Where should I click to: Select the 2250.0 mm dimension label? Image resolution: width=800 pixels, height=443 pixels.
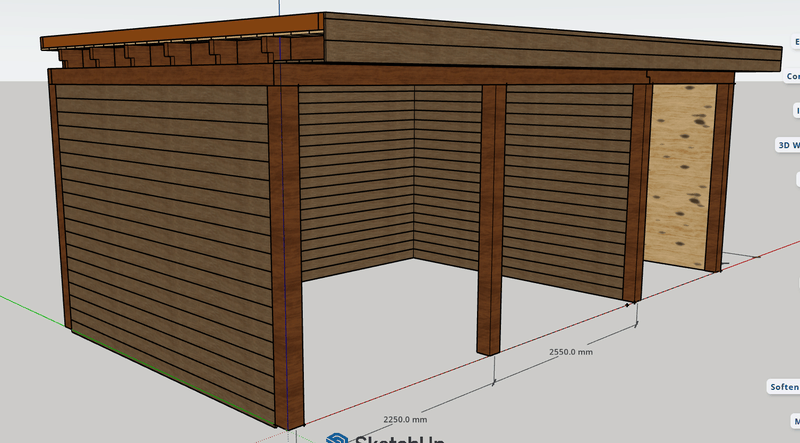(x=405, y=420)
